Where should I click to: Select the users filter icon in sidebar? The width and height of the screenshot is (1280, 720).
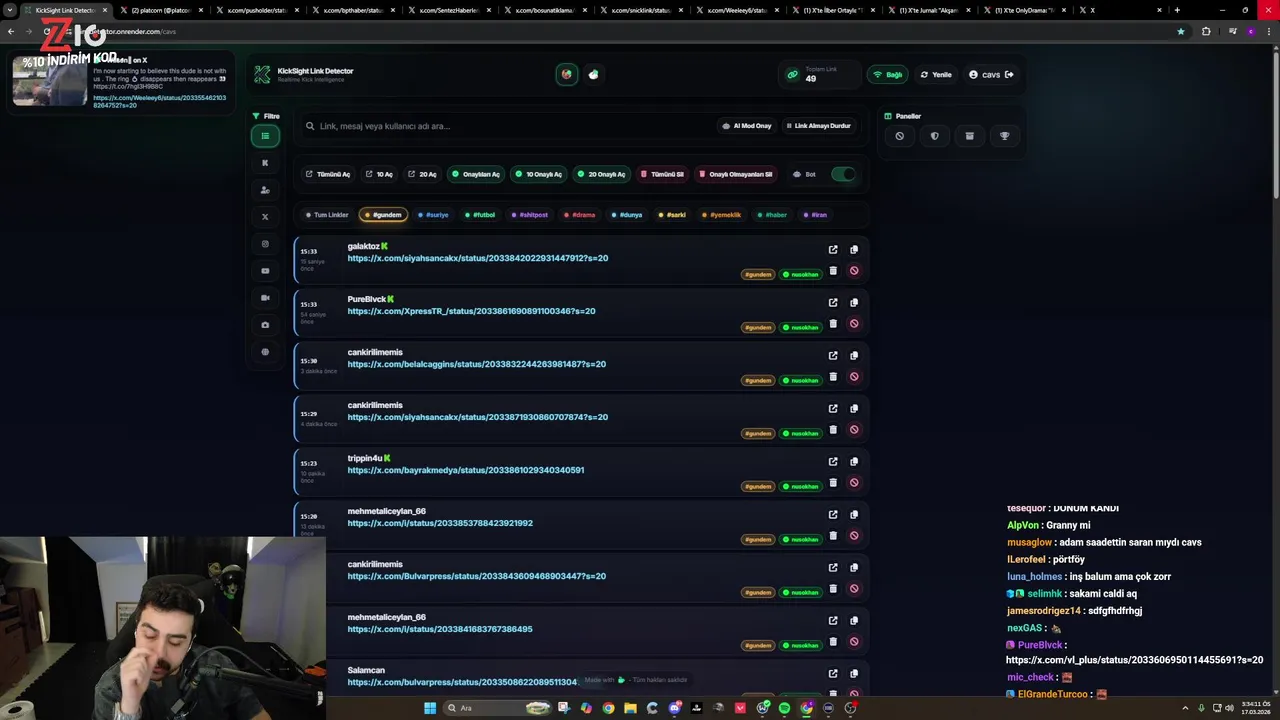pyautogui.click(x=265, y=190)
